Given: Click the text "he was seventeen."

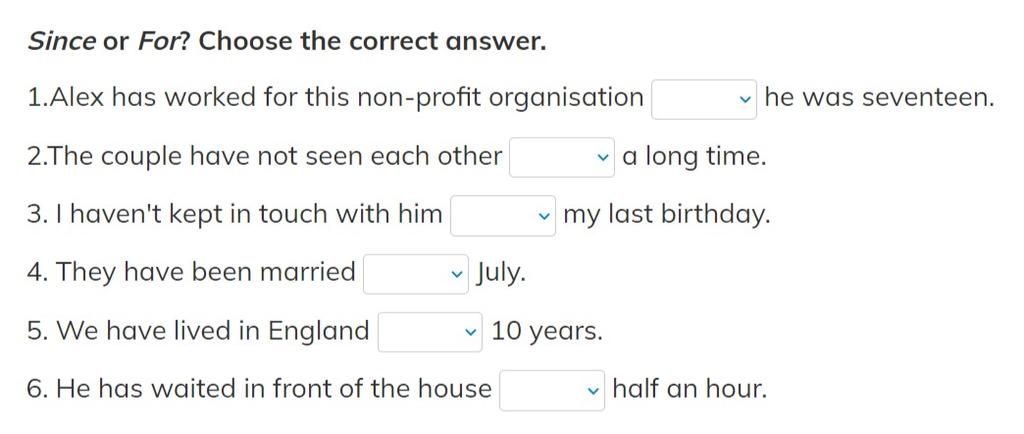Looking at the screenshot, I should click(879, 98).
